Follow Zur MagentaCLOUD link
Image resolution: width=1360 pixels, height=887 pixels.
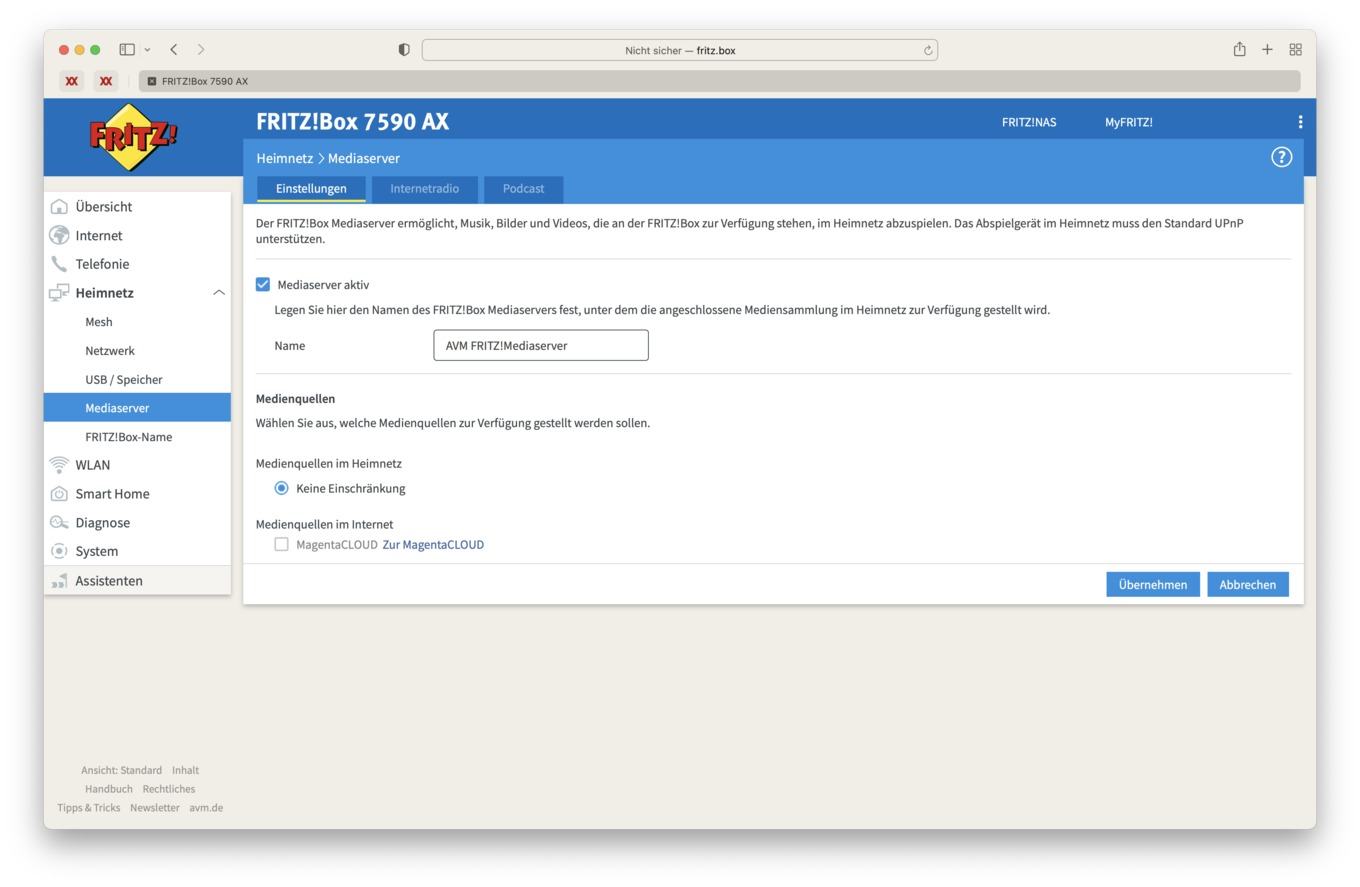coord(433,545)
